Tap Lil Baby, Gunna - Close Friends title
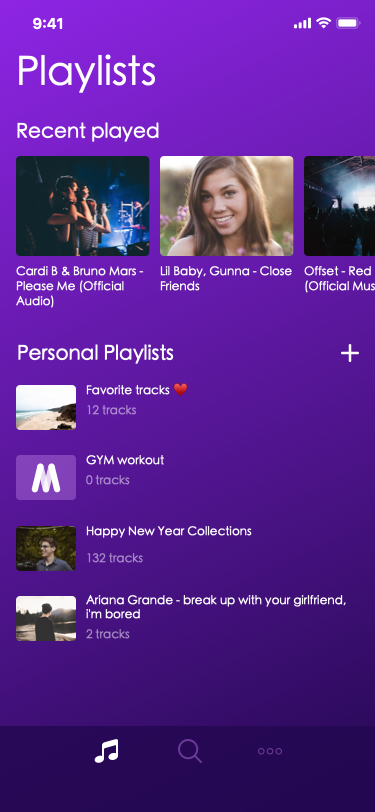375x812 pixels. [226, 279]
